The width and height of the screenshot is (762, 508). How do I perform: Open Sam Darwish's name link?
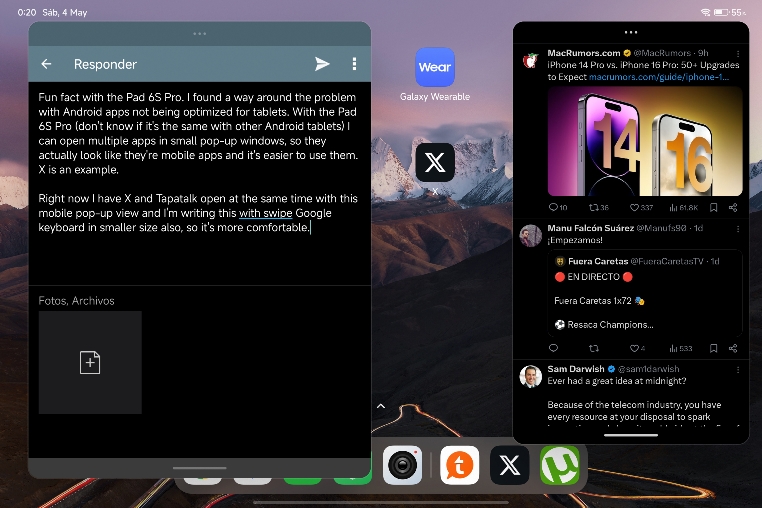pyautogui.click(x=576, y=368)
